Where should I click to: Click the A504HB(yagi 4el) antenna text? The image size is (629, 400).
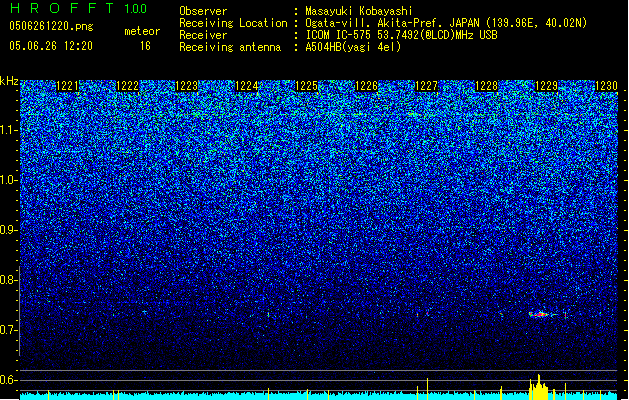(353, 47)
